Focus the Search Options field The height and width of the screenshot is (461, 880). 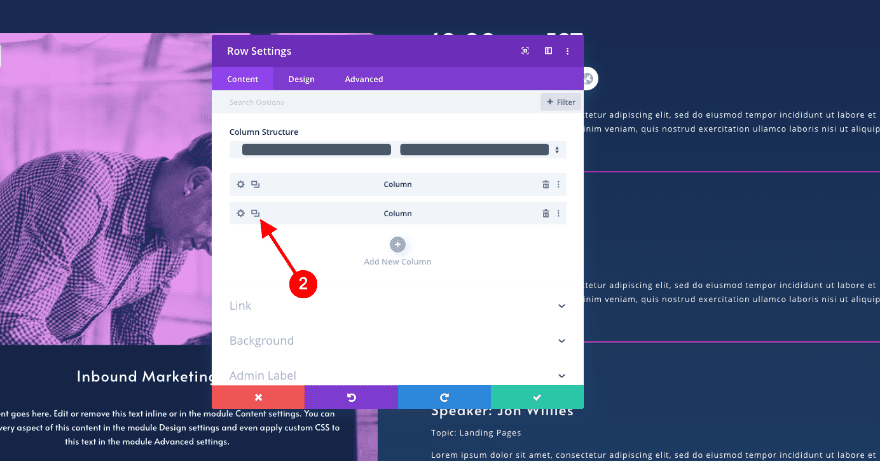point(376,102)
